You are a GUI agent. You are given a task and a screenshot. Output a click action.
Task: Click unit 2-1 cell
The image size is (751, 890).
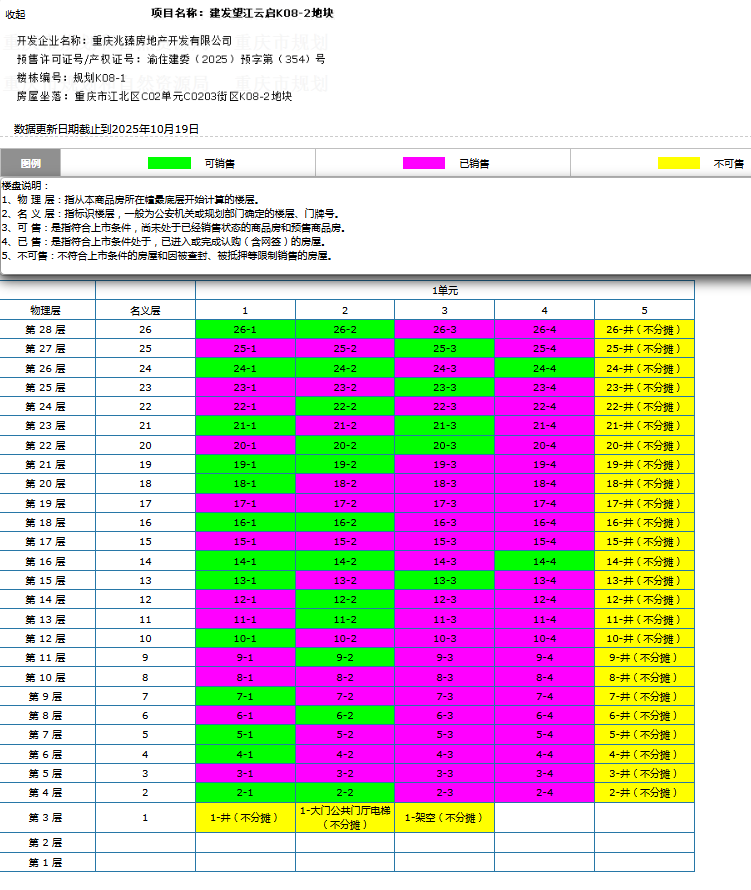tap(245, 792)
